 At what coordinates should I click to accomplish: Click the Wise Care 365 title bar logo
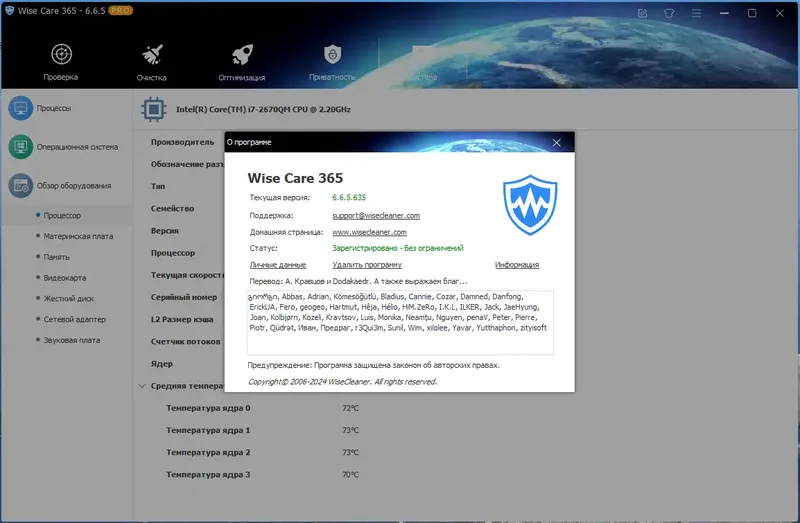(x=9, y=10)
